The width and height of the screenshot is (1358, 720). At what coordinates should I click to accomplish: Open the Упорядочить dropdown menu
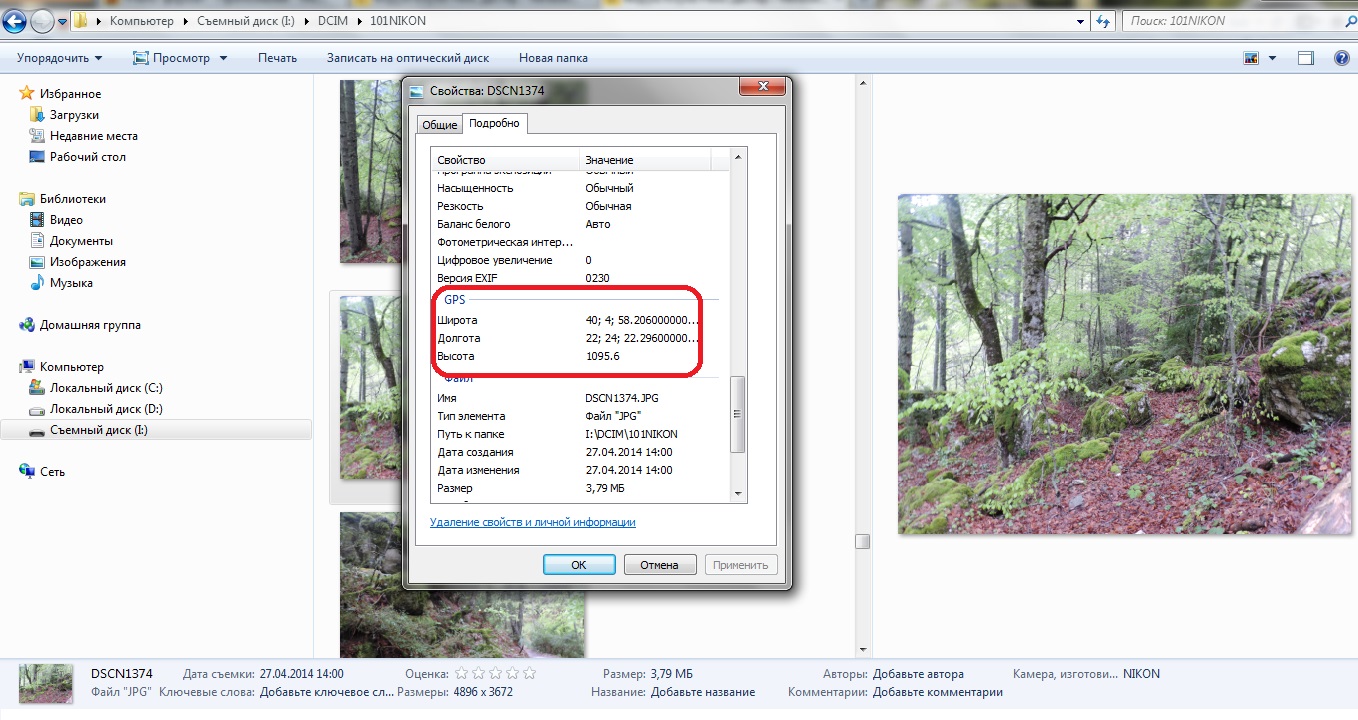[59, 58]
